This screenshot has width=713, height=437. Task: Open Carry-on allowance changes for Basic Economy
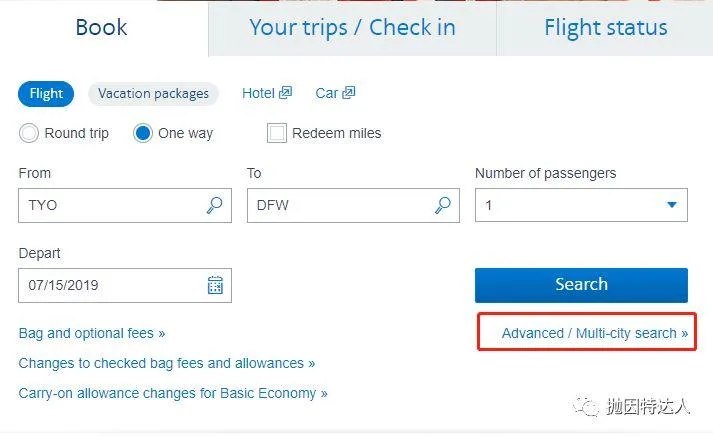173,393
